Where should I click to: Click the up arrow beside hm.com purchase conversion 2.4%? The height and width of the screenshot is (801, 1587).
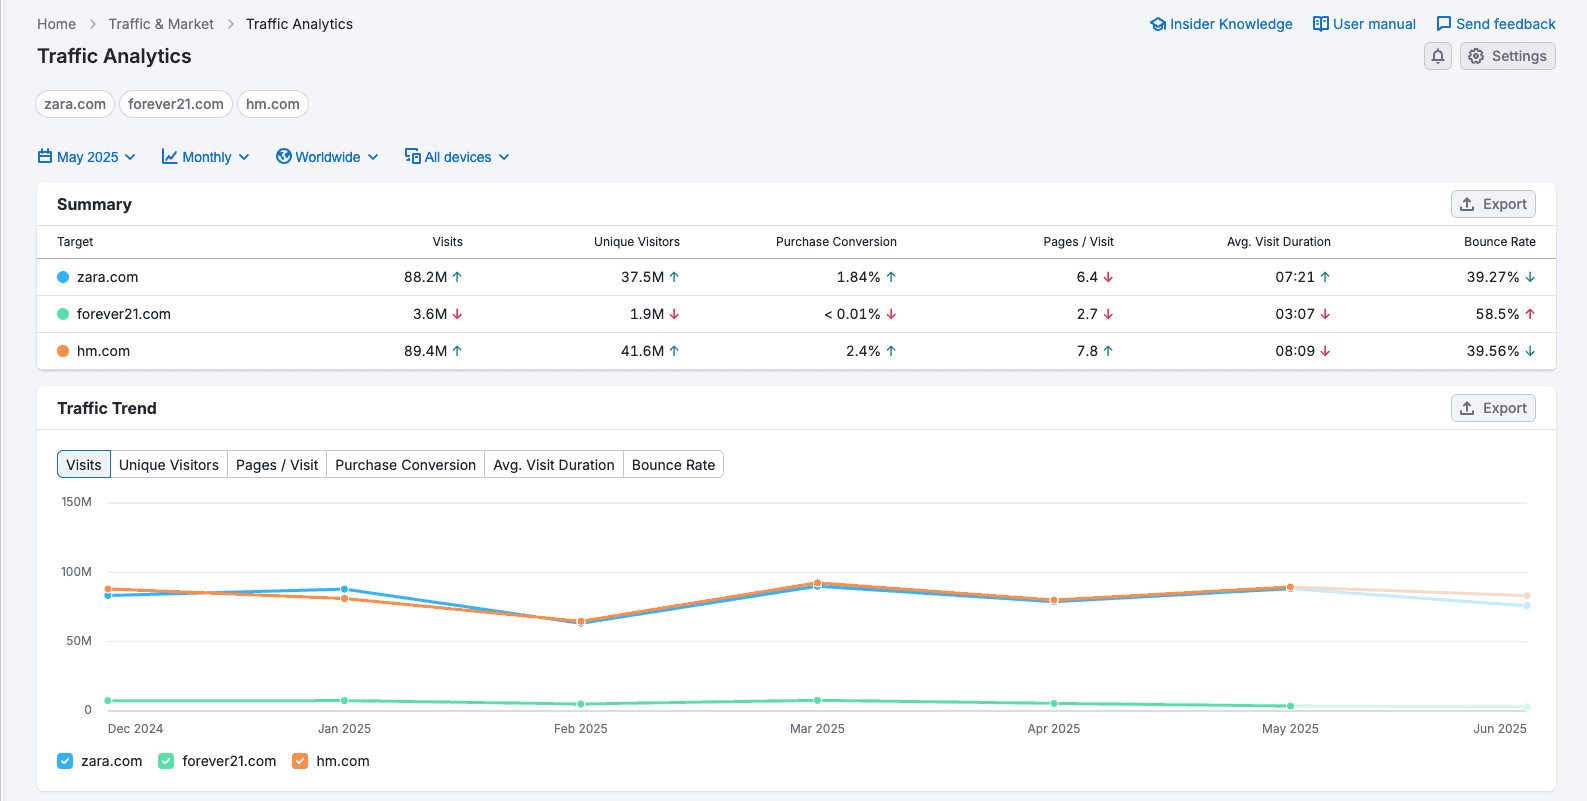point(891,351)
